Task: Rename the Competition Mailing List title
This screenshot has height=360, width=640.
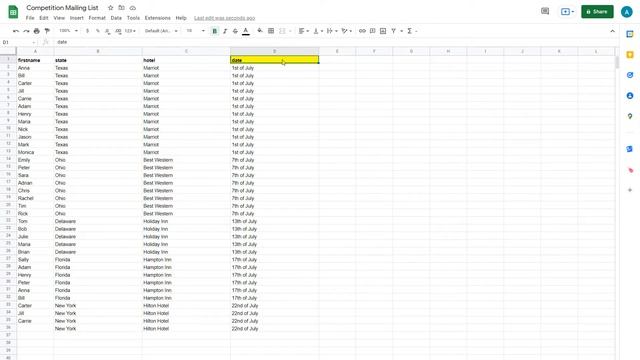Action: point(62,8)
